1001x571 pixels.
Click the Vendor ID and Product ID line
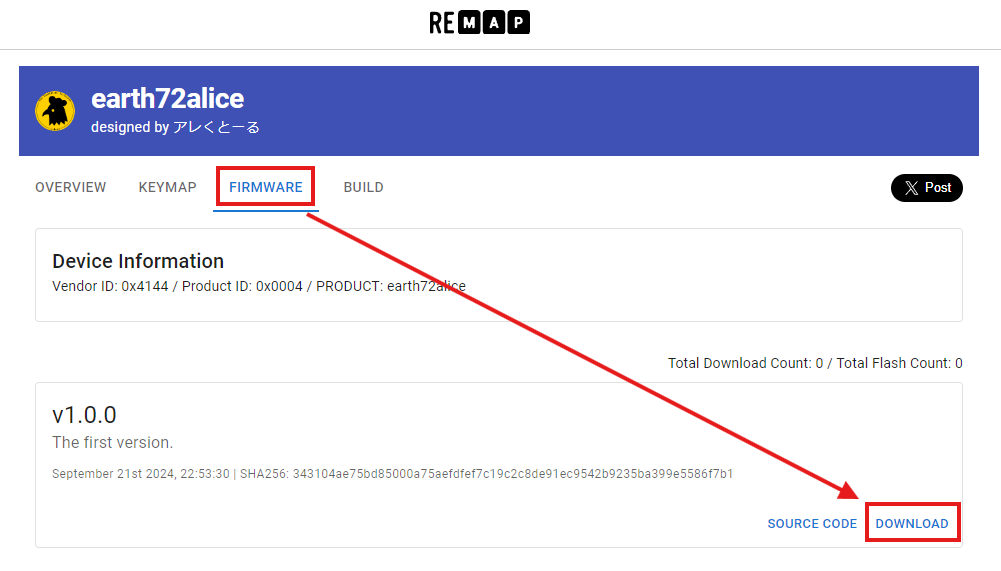coord(259,286)
